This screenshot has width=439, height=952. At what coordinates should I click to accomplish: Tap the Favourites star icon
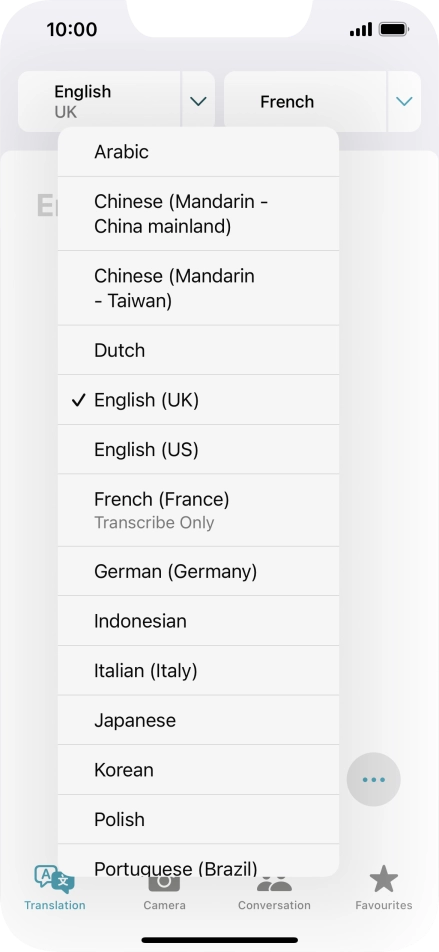(x=384, y=879)
